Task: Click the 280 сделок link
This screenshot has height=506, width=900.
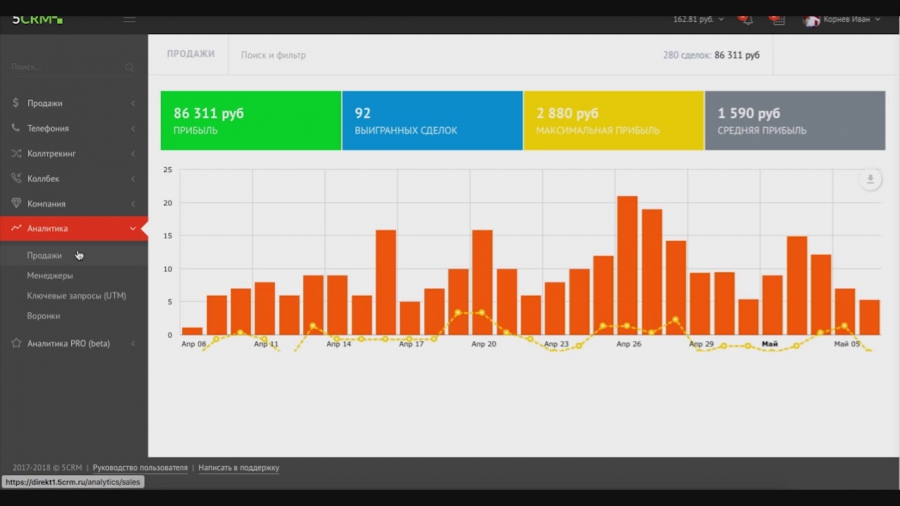Action: (x=686, y=55)
